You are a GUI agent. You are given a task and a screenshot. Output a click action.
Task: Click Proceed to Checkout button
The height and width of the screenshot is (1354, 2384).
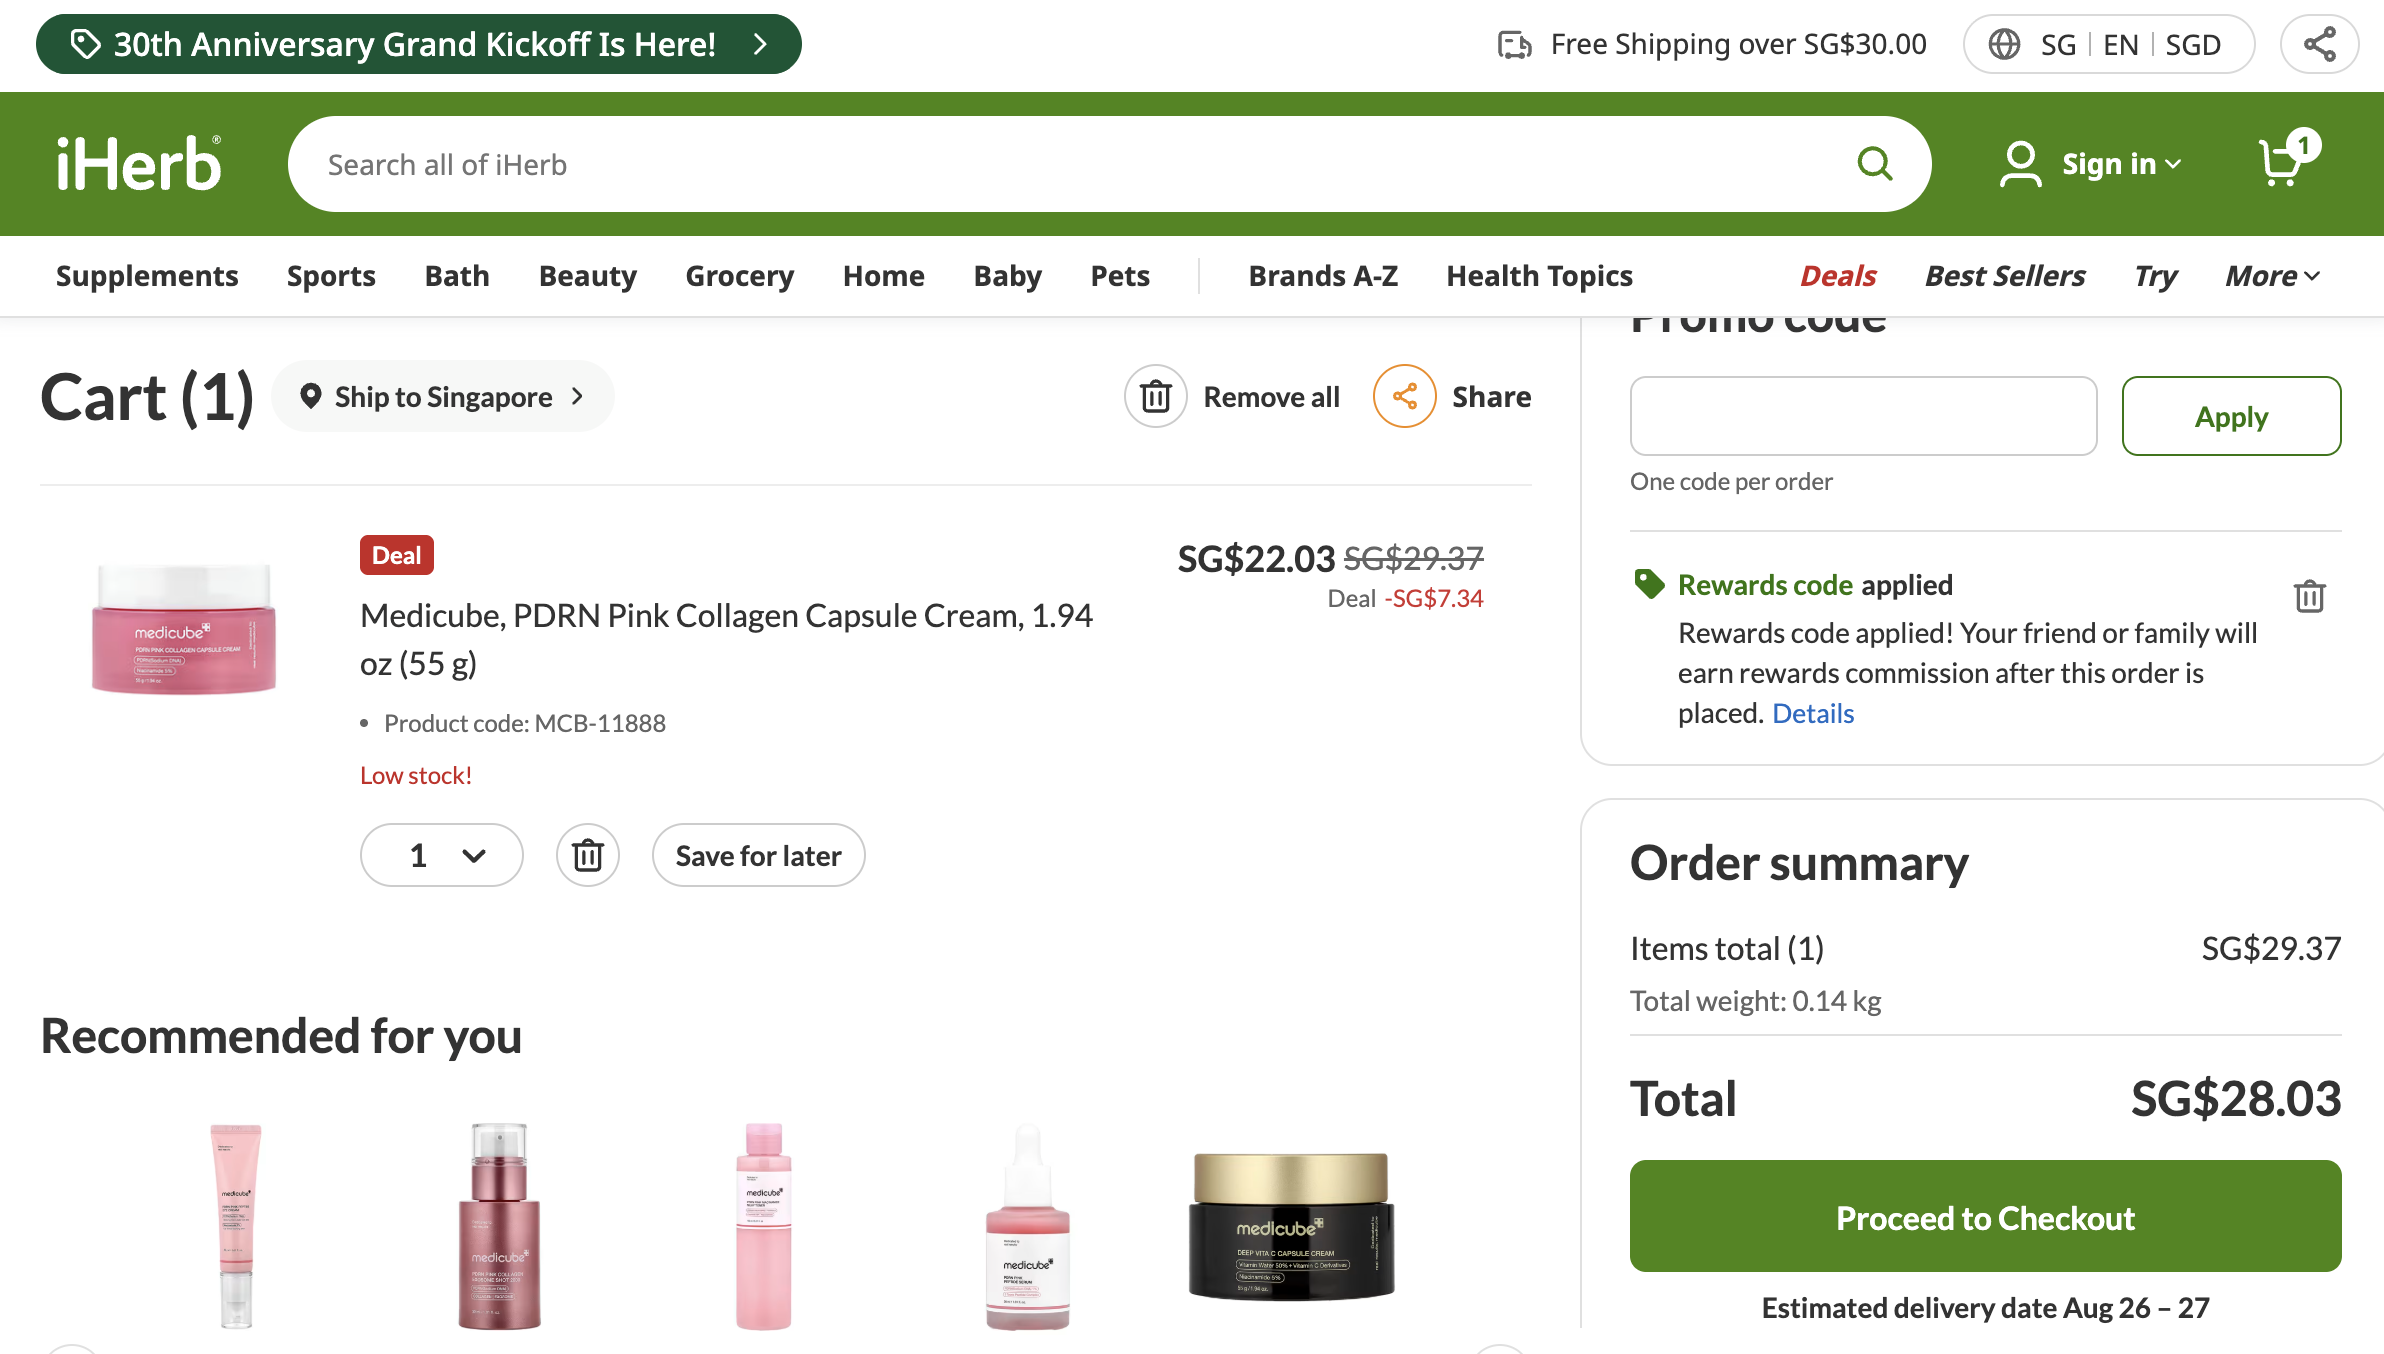pyautogui.click(x=1985, y=1217)
